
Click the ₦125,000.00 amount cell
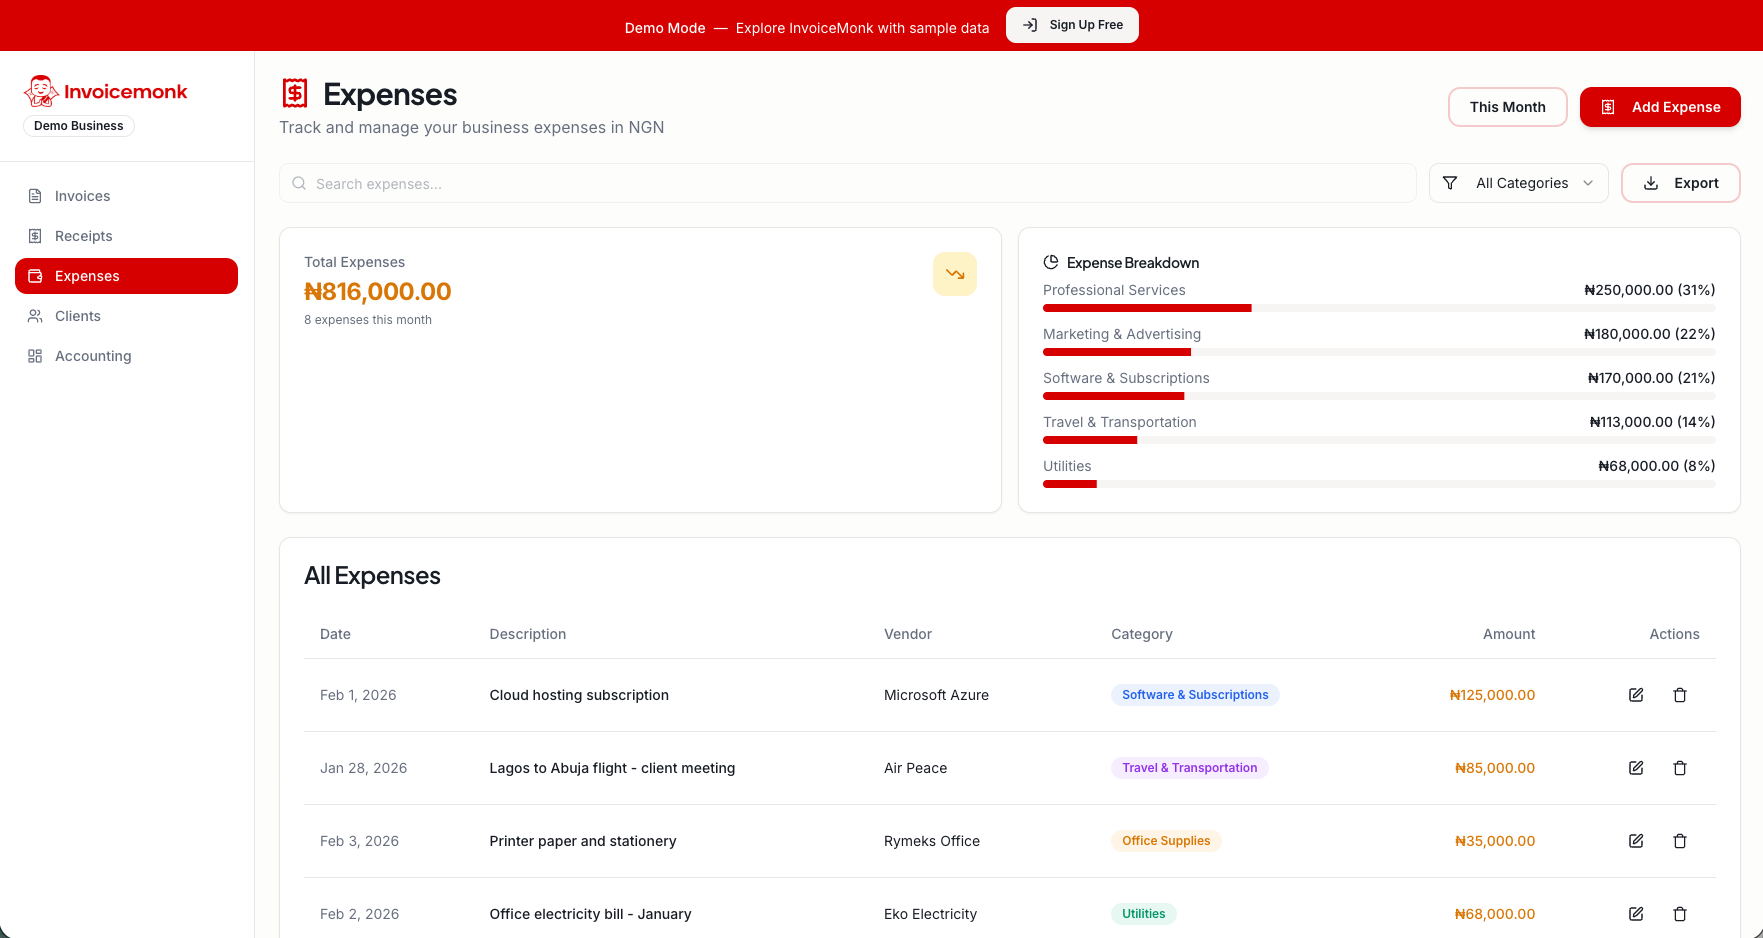(x=1492, y=695)
